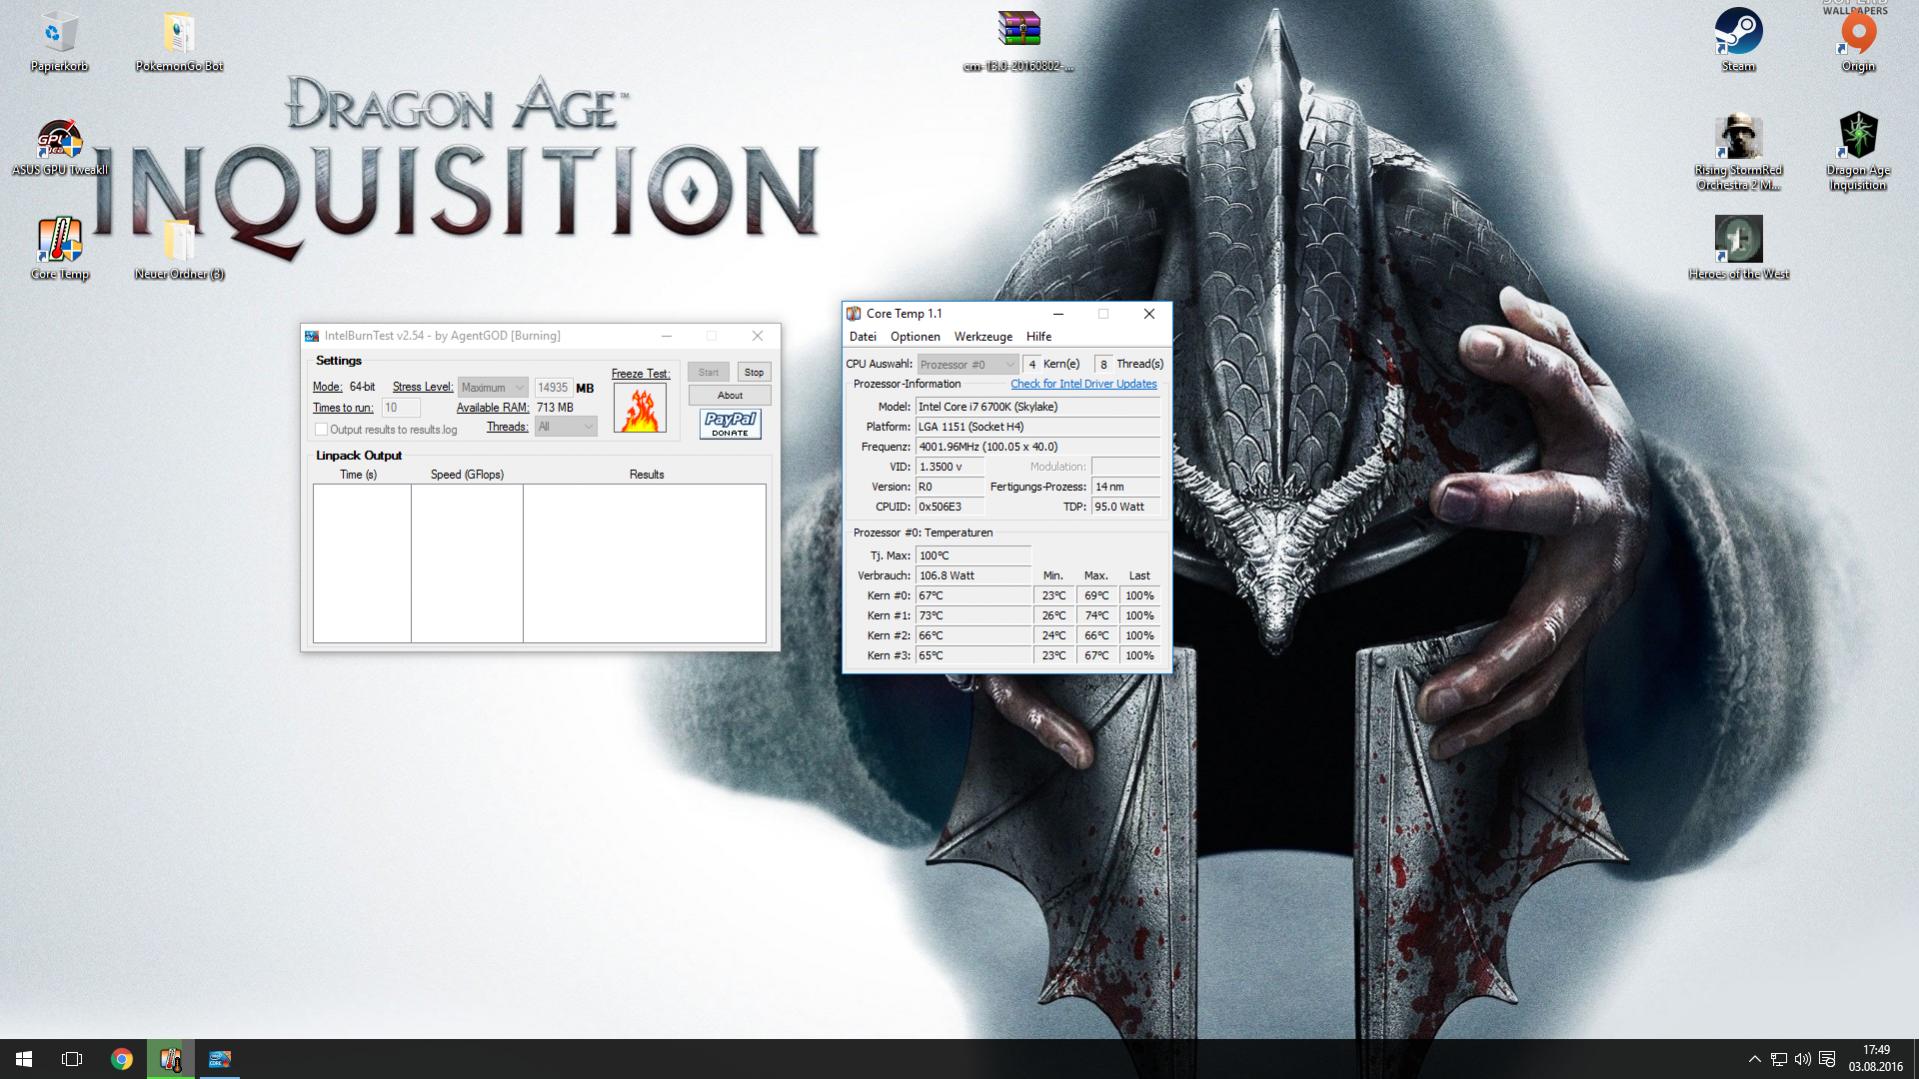Launch Dragon Age Inquisition shortcut
This screenshot has width=1919, height=1079.
tap(1858, 152)
